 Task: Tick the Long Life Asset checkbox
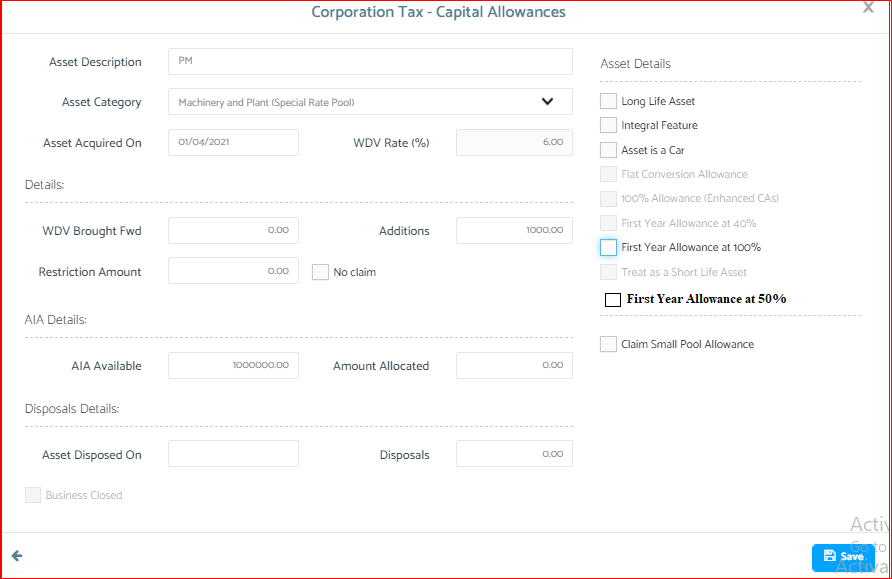tap(608, 101)
